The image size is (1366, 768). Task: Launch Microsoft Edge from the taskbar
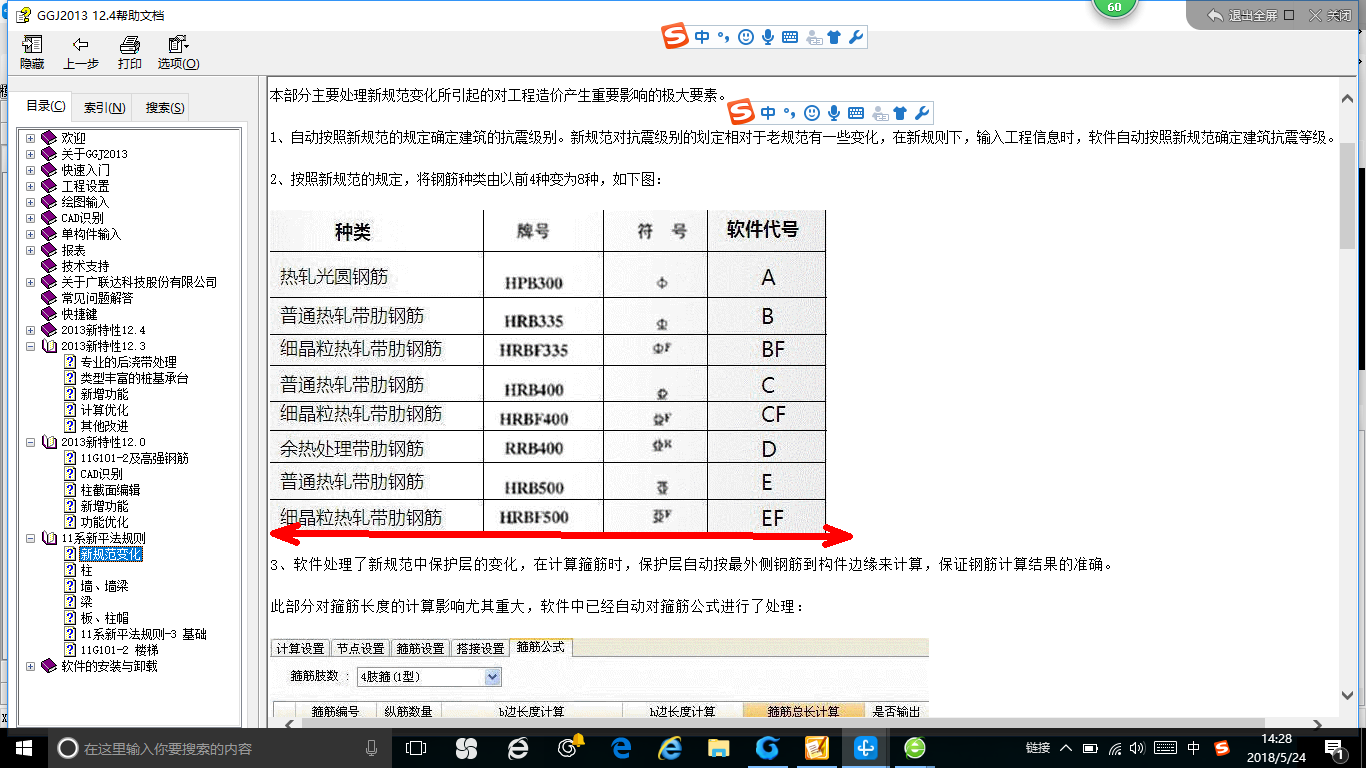tap(620, 747)
